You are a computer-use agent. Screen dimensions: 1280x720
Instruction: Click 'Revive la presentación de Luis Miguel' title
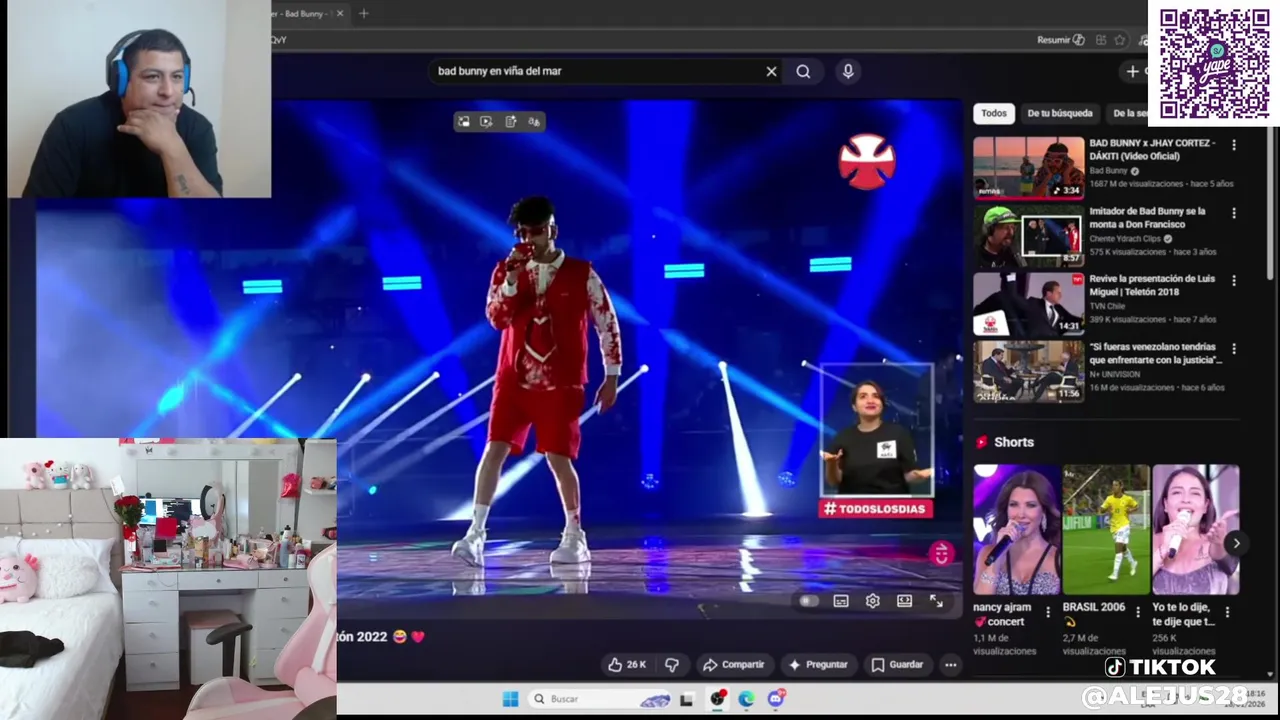coord(1152,285)
